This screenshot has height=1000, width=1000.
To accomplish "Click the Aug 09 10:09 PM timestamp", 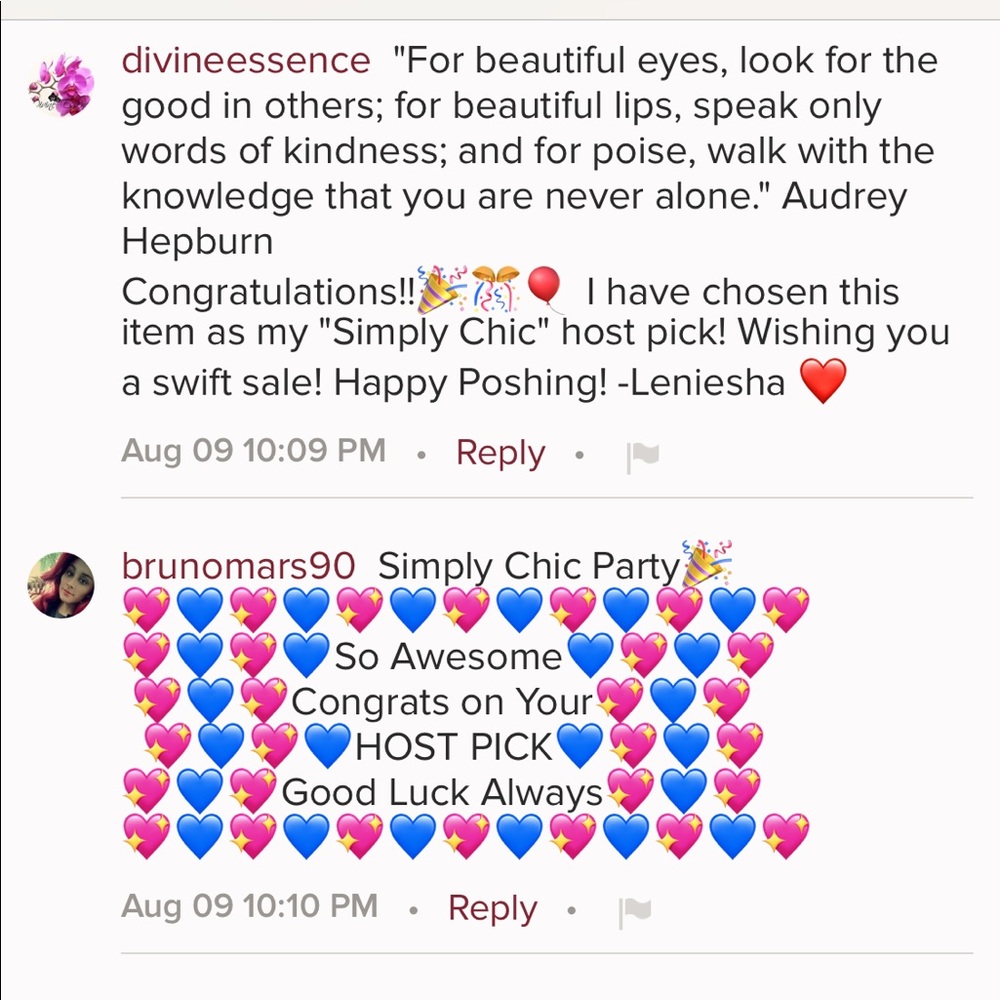I will [x=253, y=451].
